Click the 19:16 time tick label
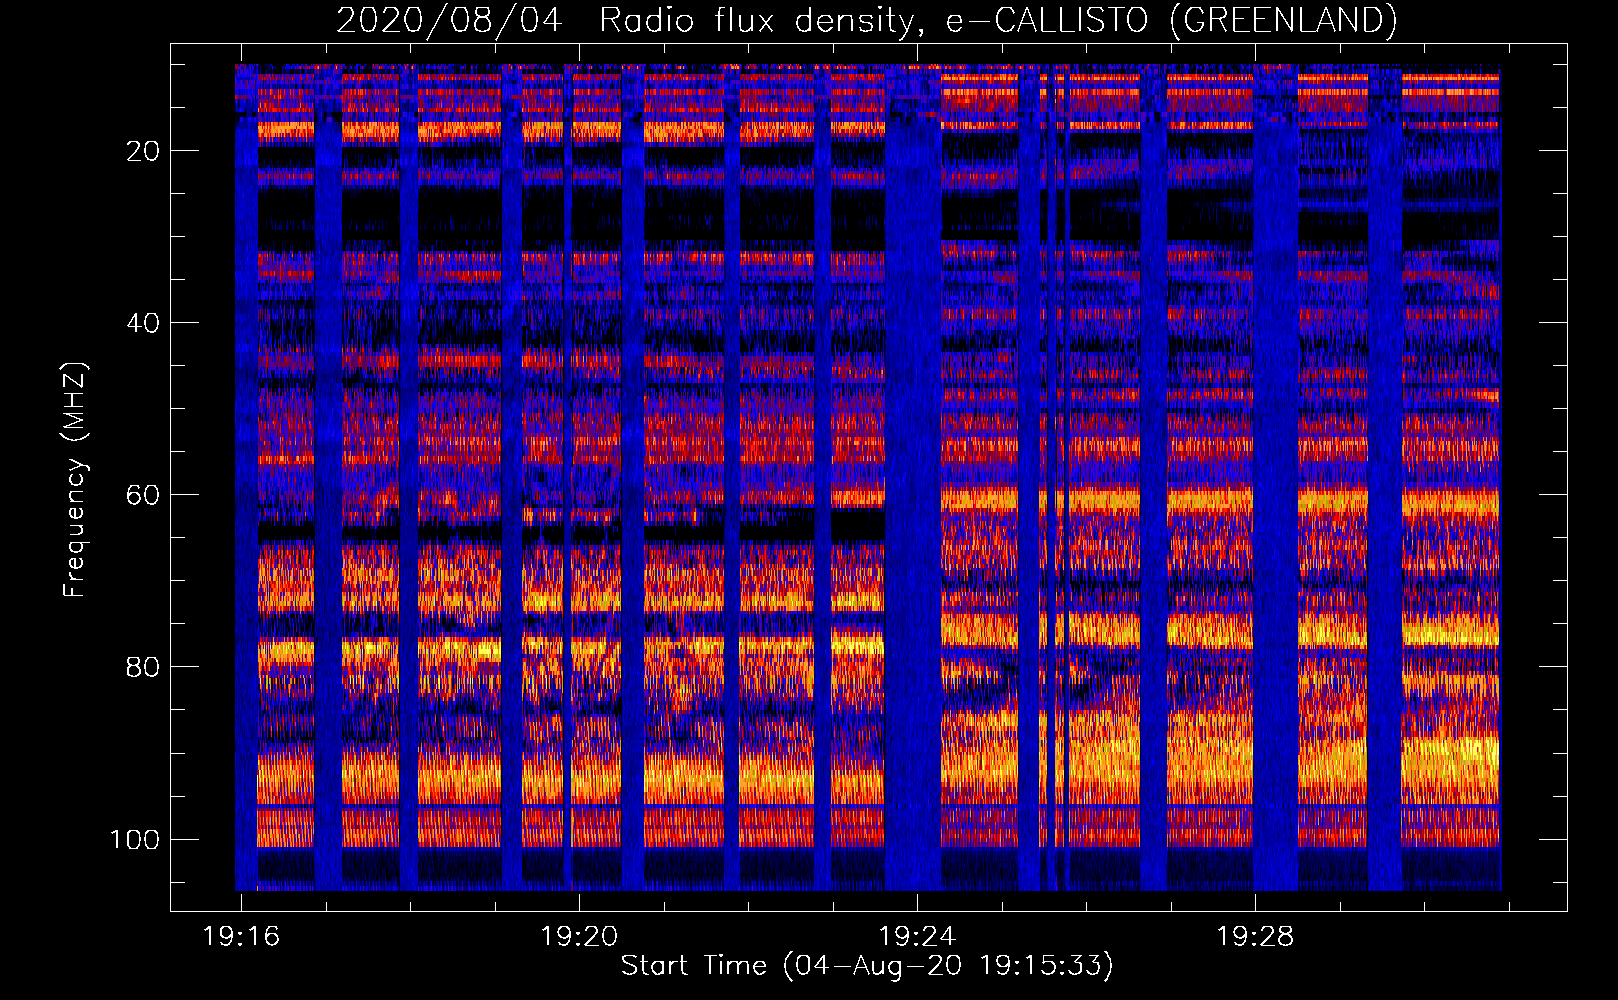The width and height of the screenshot is (1618, 1000). point(241,937)
